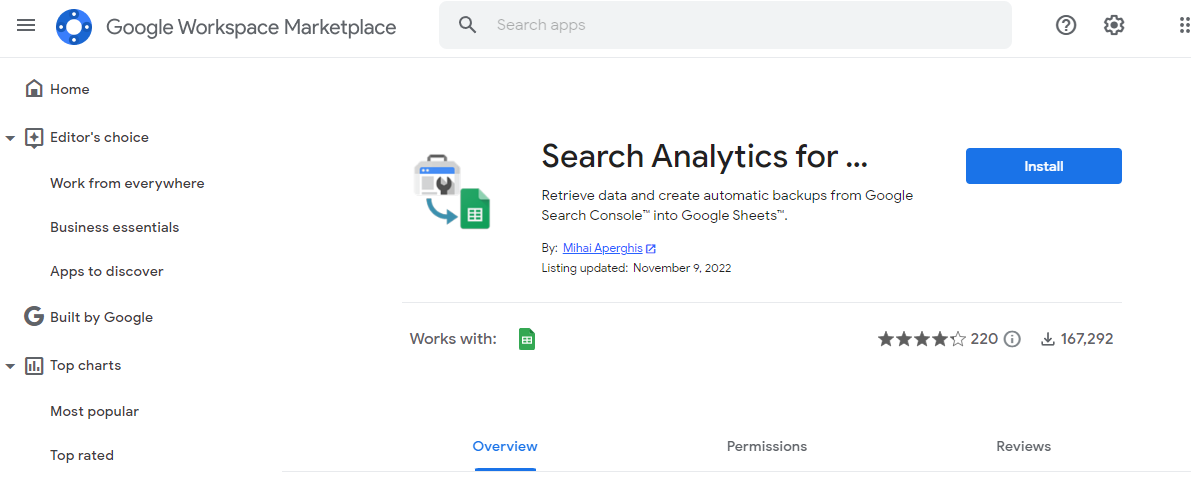Image resolution: width=1191 pixels, height=483 pixels.
Task: Click the external link icon beside Mihai Aperghis
Action: pos(651,248)
